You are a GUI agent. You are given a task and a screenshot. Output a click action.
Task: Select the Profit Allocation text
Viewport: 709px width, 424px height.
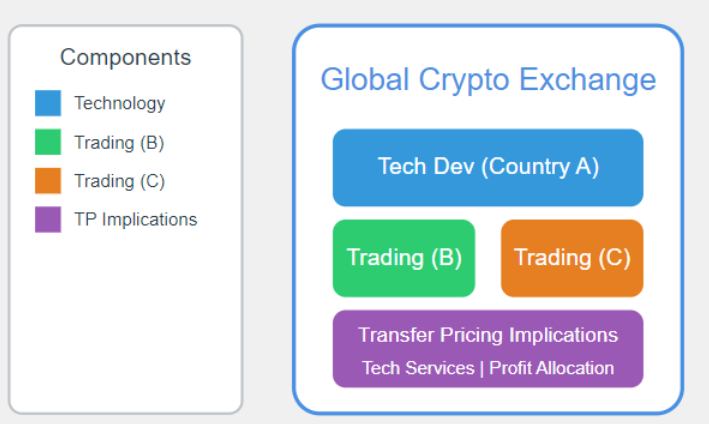click(551, 368)
